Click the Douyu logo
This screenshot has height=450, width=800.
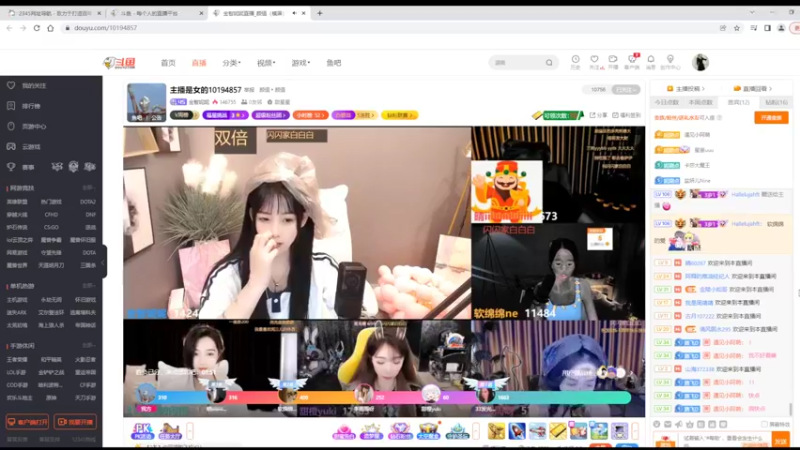pyautogui.click(x=119, y=63)
